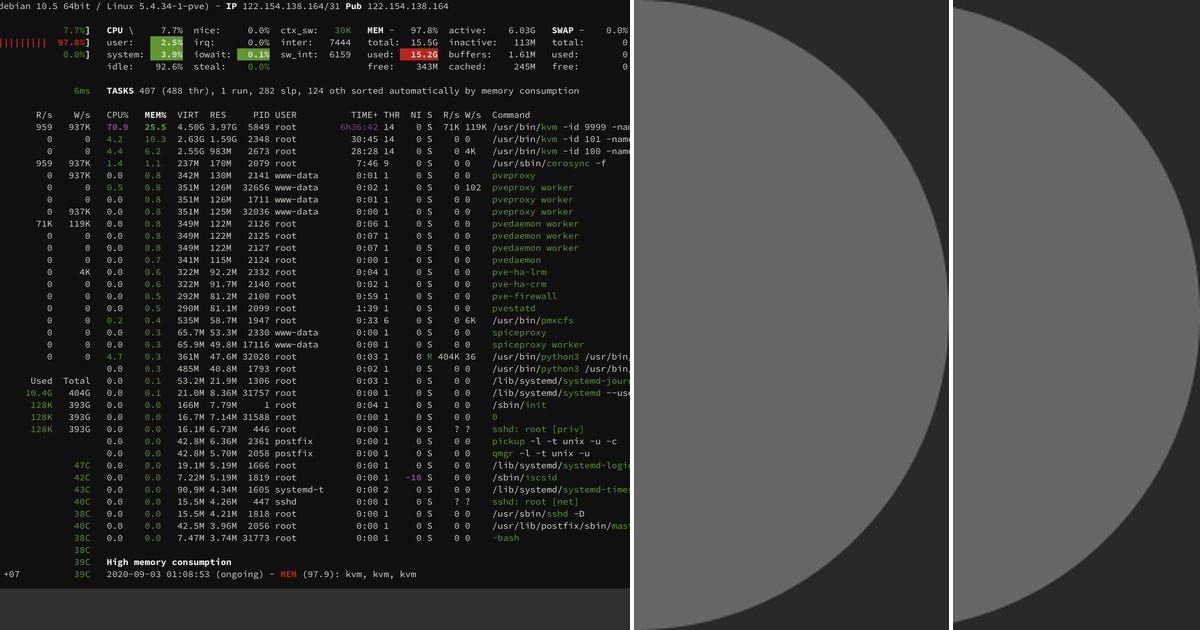Select the TASKS summary line
Image resolution: width=1200 pixels, height=630 pixels.
pyautogui.click(x=118, y=90)
